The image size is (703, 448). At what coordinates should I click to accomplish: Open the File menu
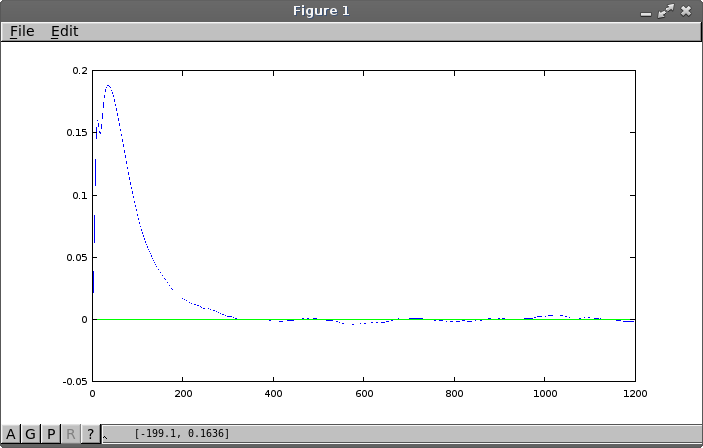coord(22,31)
